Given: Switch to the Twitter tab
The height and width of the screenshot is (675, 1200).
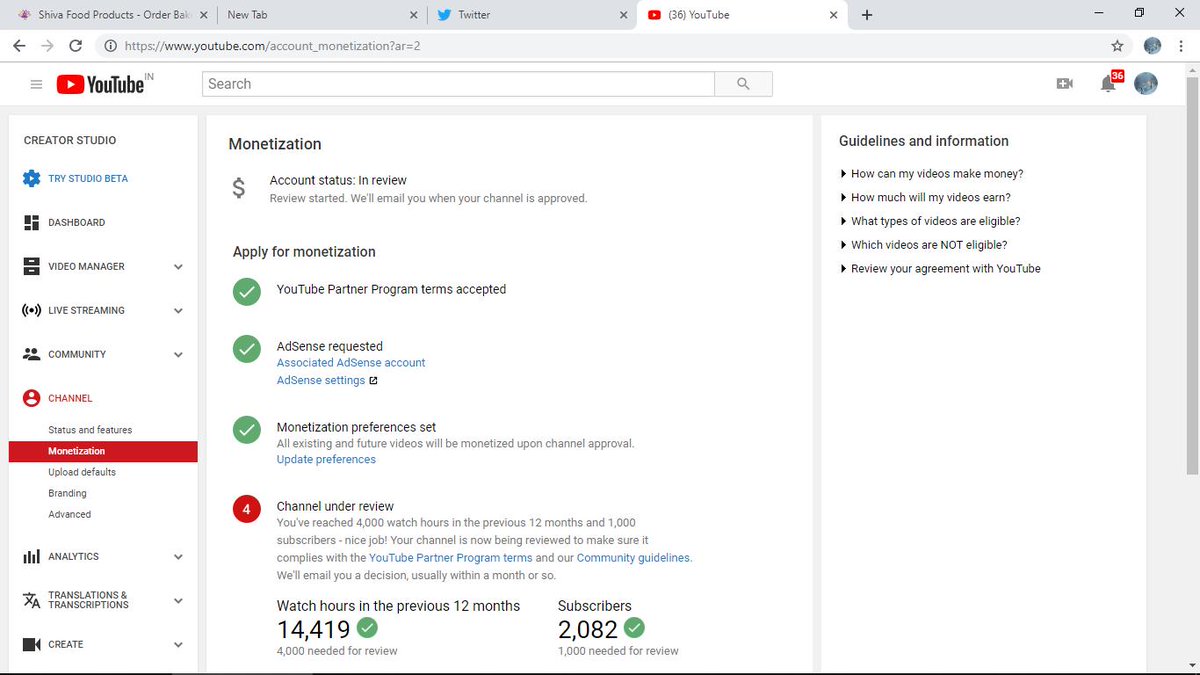Looking at the screenshot, I should click(x=530, y=15).
